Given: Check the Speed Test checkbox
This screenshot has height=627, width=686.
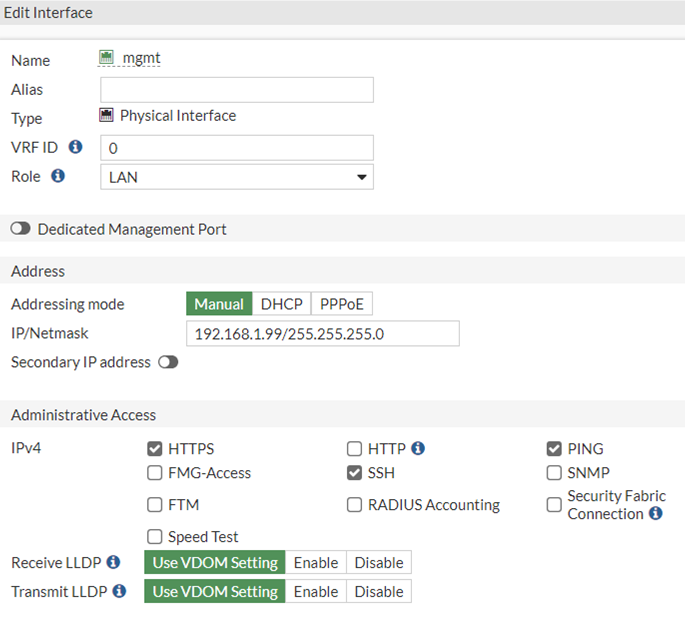Looking at the screenshot, I should click(155, 537).
